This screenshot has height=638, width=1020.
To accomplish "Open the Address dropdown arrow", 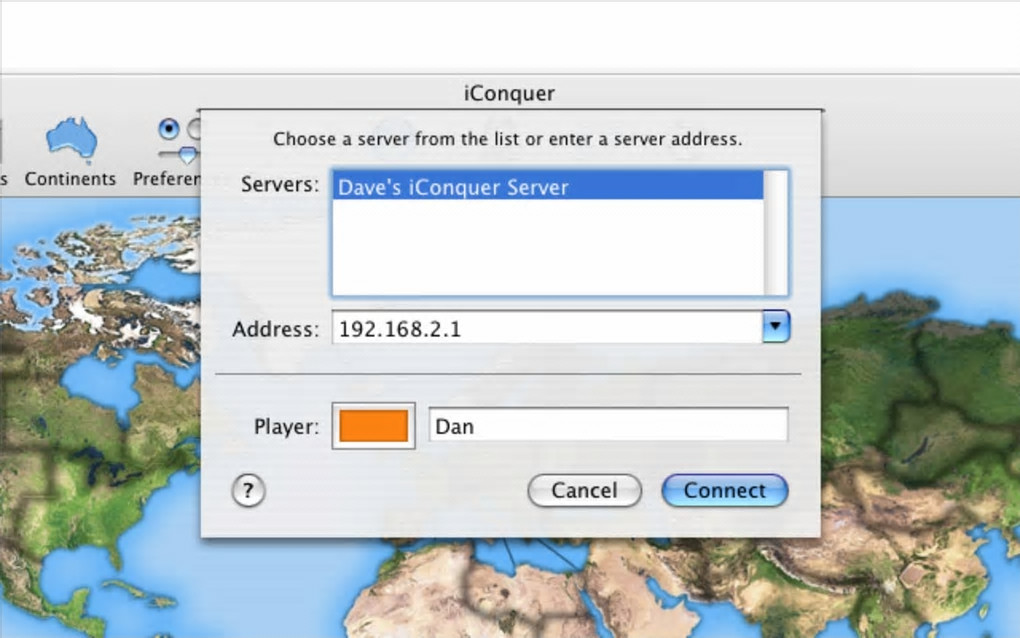I will pyautogui.click(x=775, y=326).
